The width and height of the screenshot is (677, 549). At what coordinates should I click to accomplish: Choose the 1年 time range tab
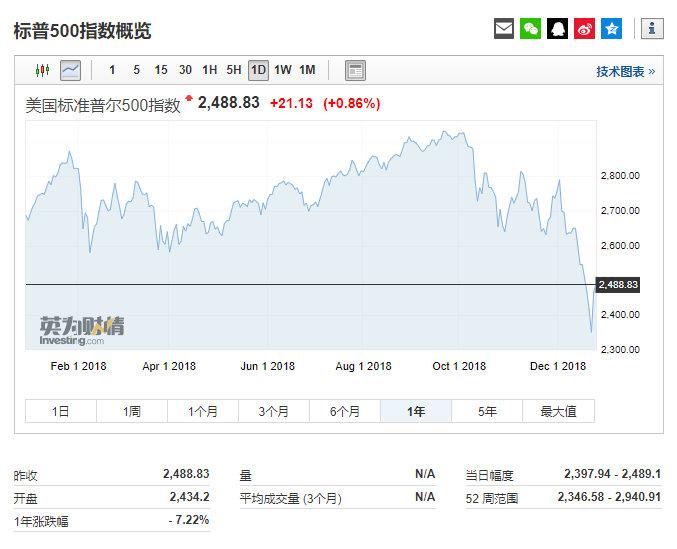pyautogui.click(x=416, y=411)
